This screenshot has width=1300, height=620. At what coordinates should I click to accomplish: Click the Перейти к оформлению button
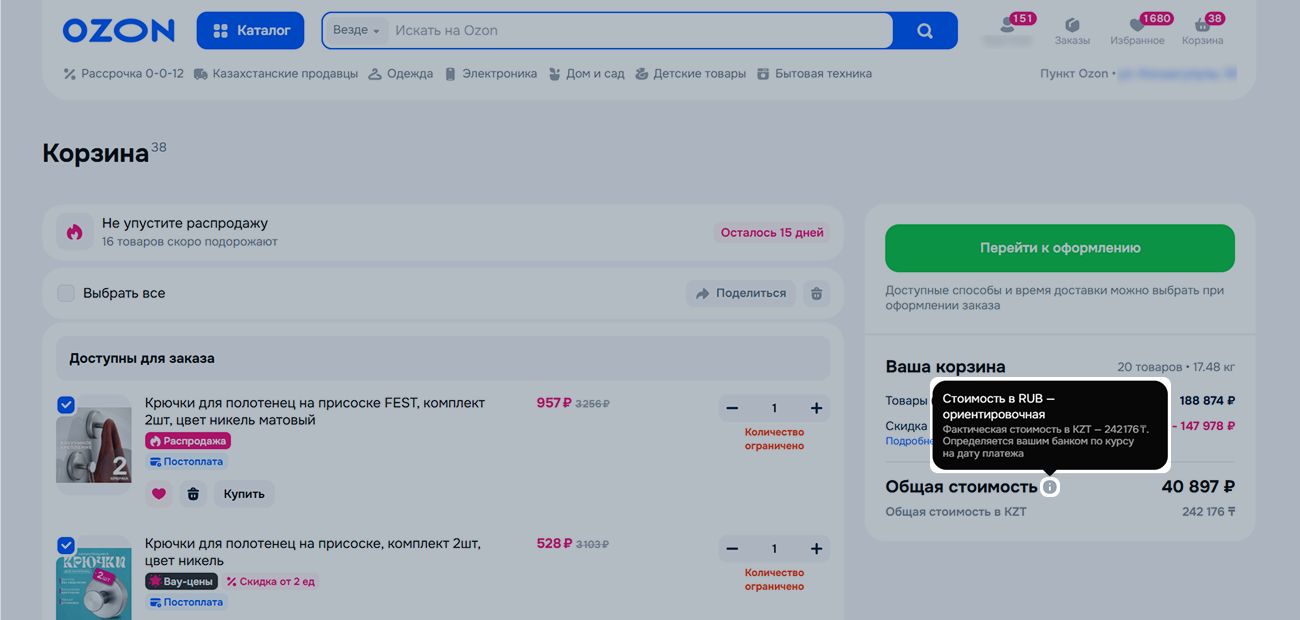[1059, 248]
